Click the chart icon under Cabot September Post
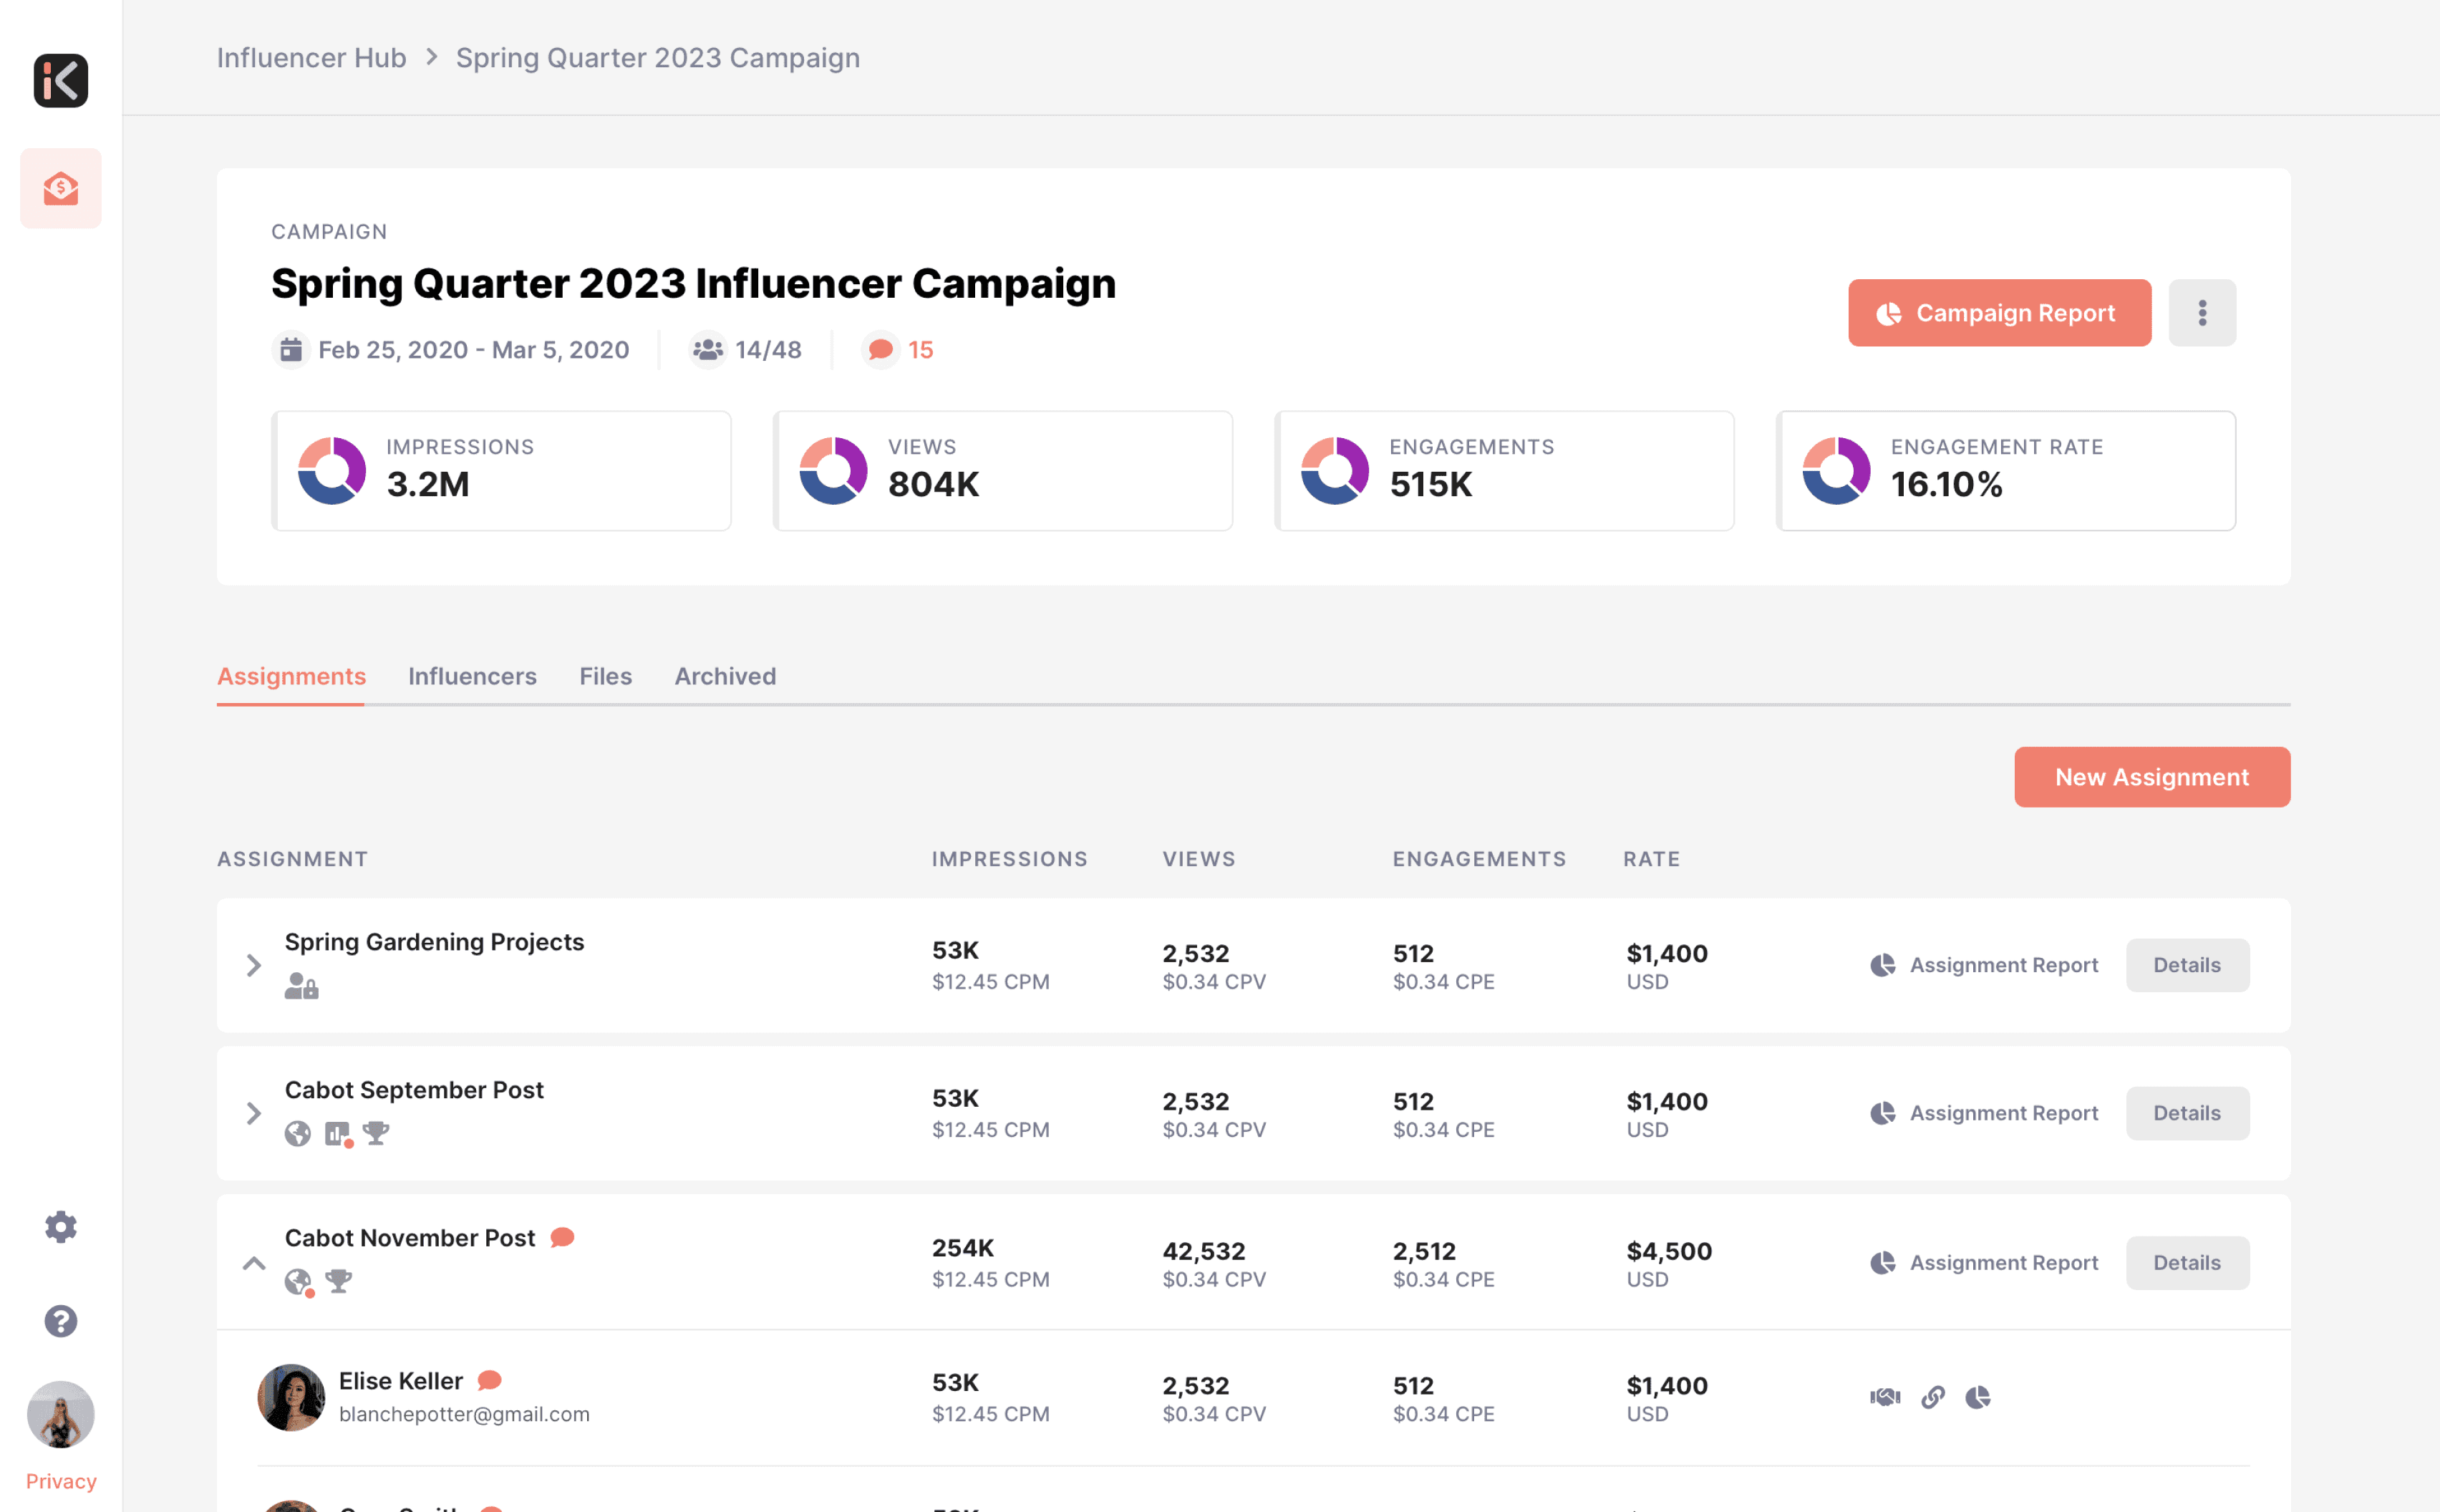 point(338,1134)
